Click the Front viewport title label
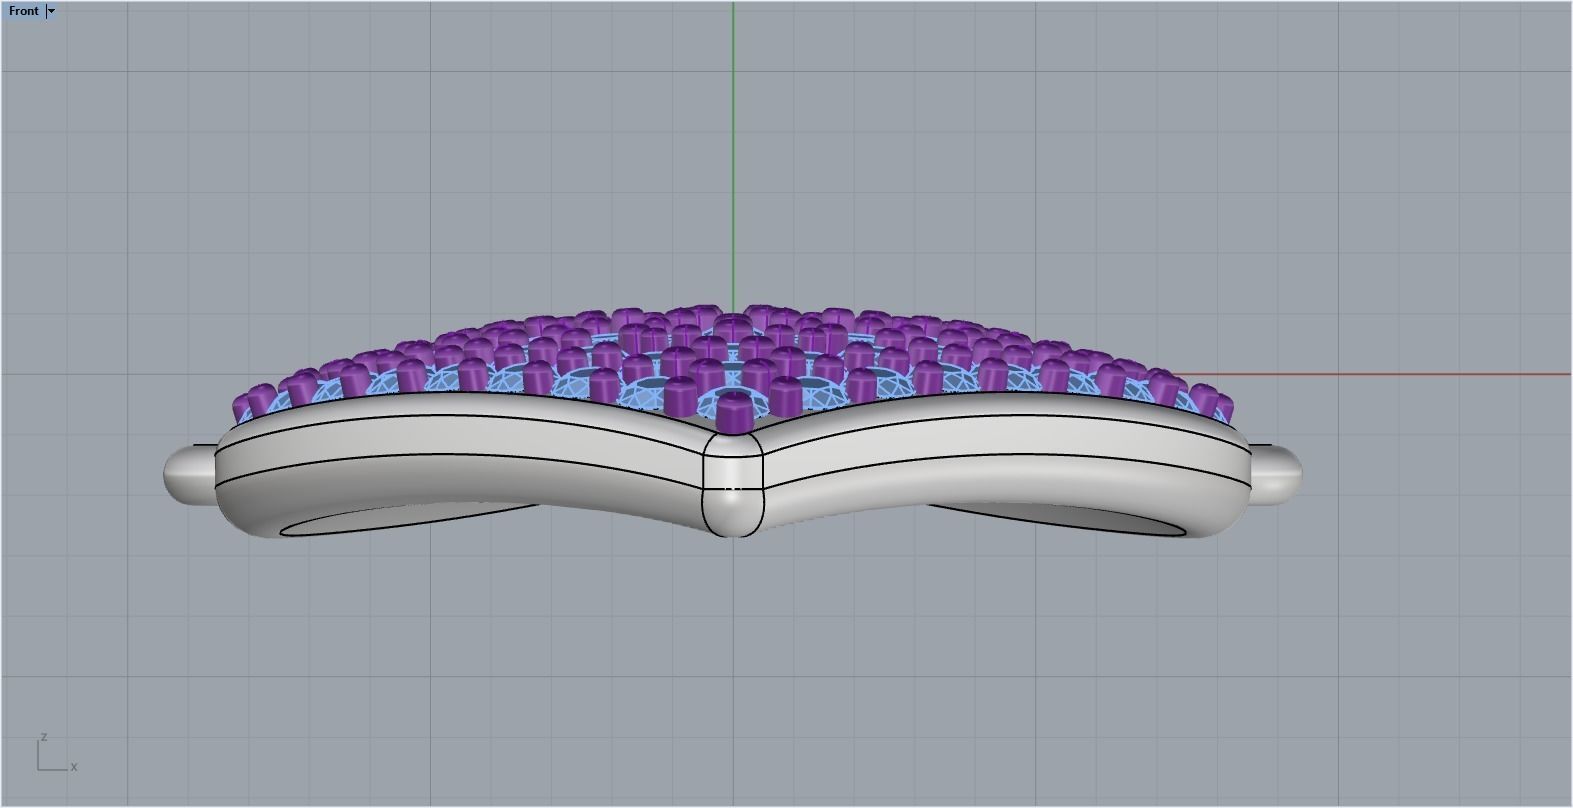The height and width of the screenshot is (808, 1573). click(x=24, y=11)
